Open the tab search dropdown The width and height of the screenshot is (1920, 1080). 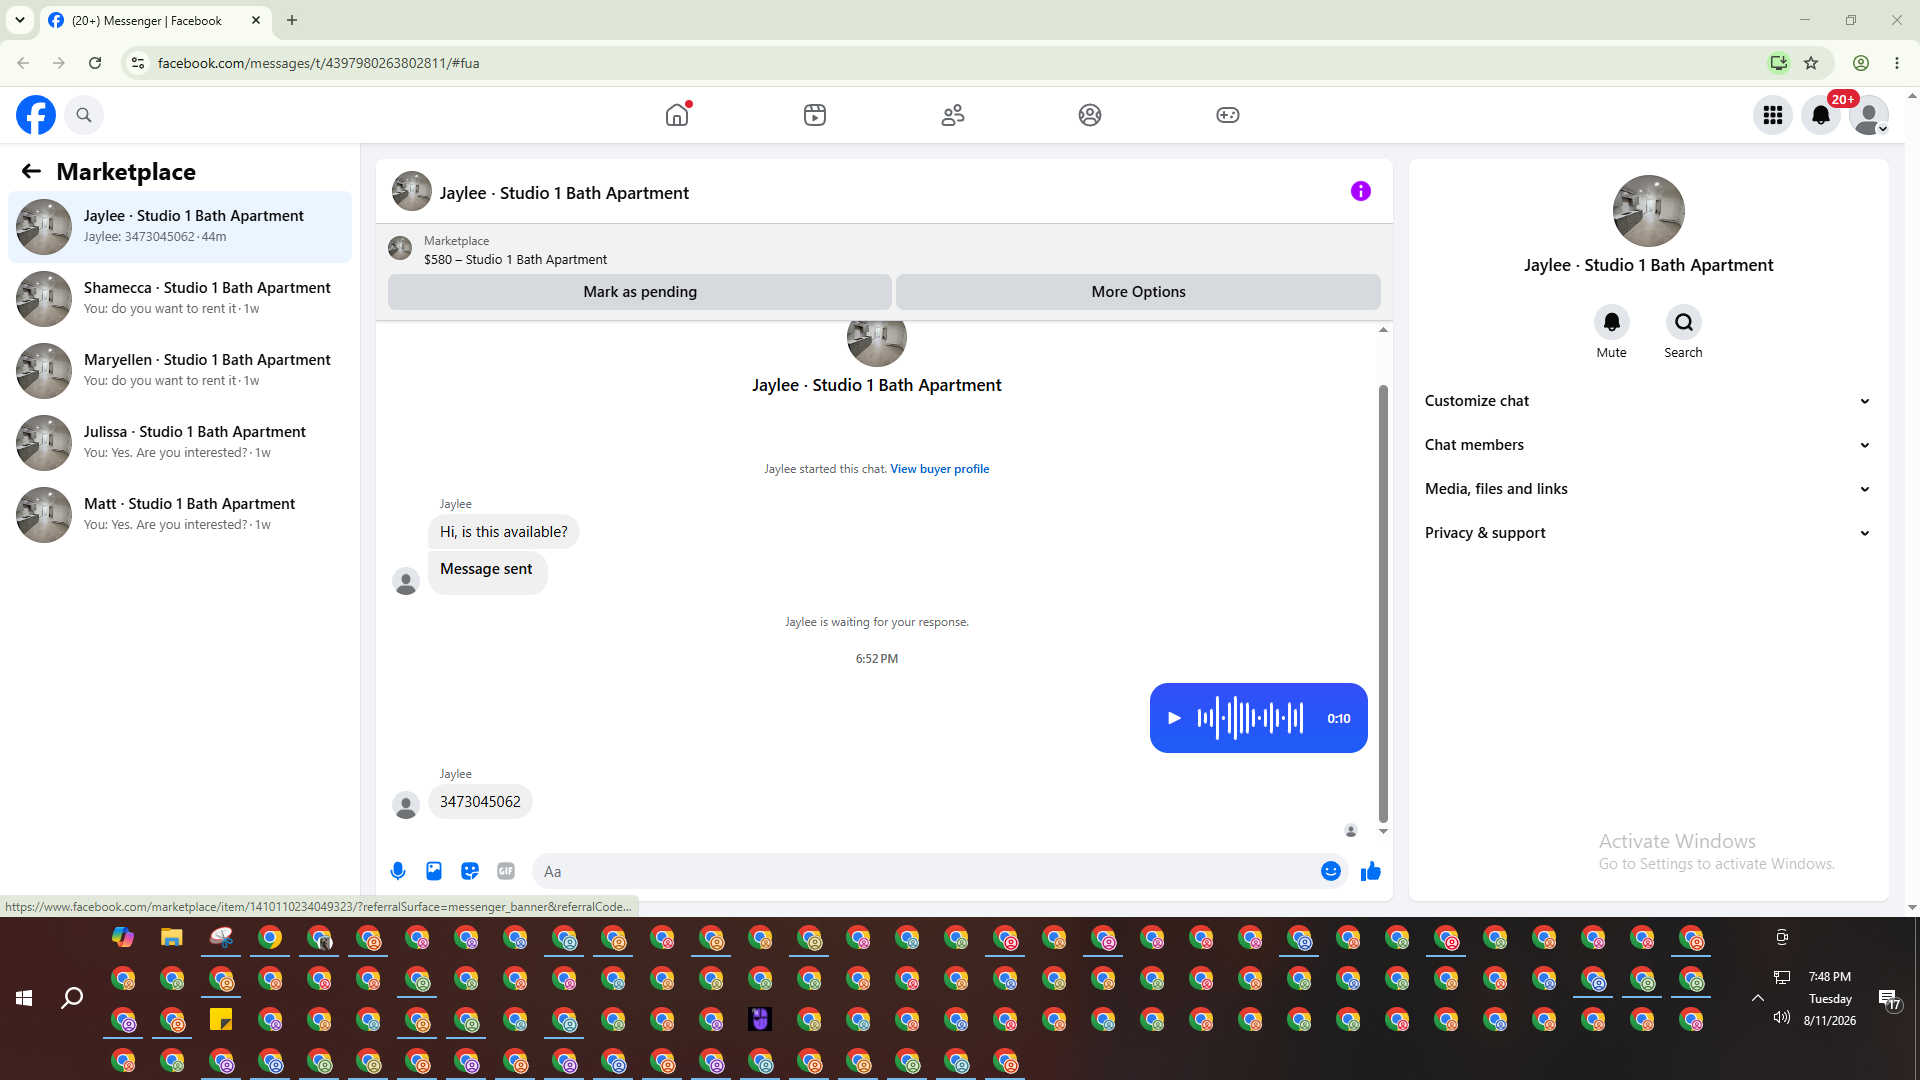[20, 20]
